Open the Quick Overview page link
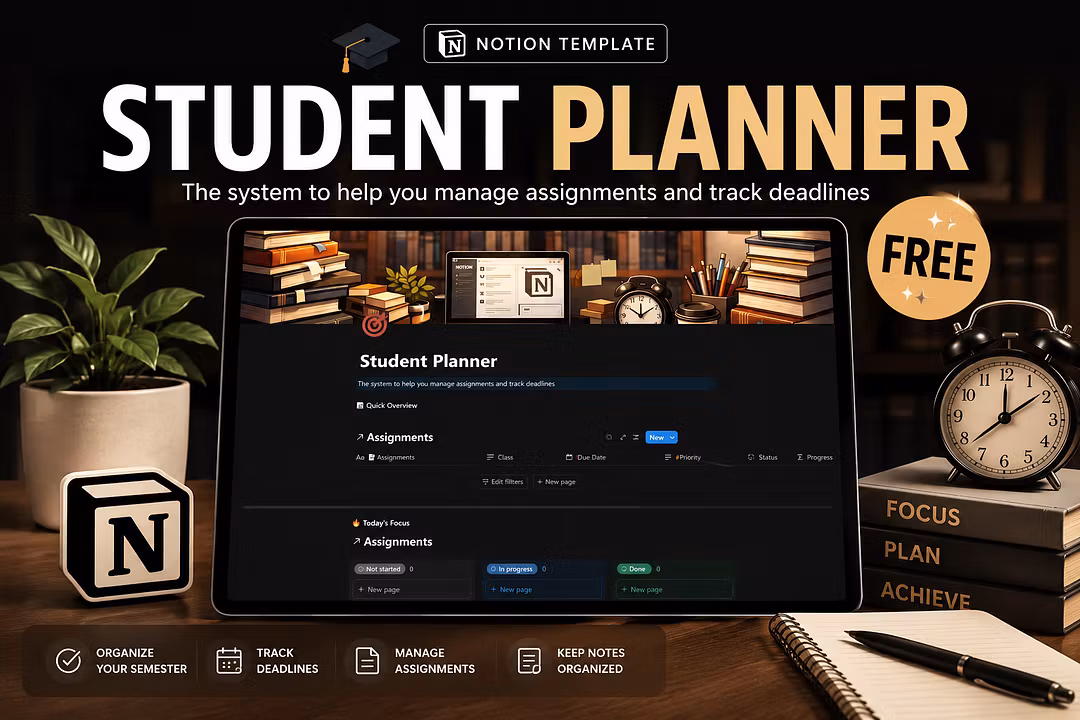1080x720 pixels. pyautogui.click(x=386, y=405)
